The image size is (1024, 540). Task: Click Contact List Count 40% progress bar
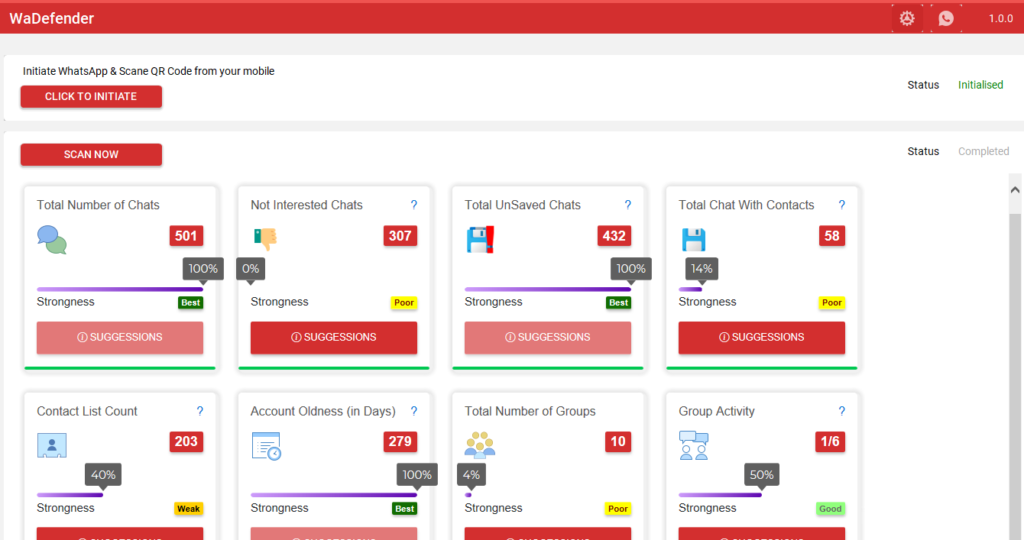pyautogui.click(x=70, y=495)
